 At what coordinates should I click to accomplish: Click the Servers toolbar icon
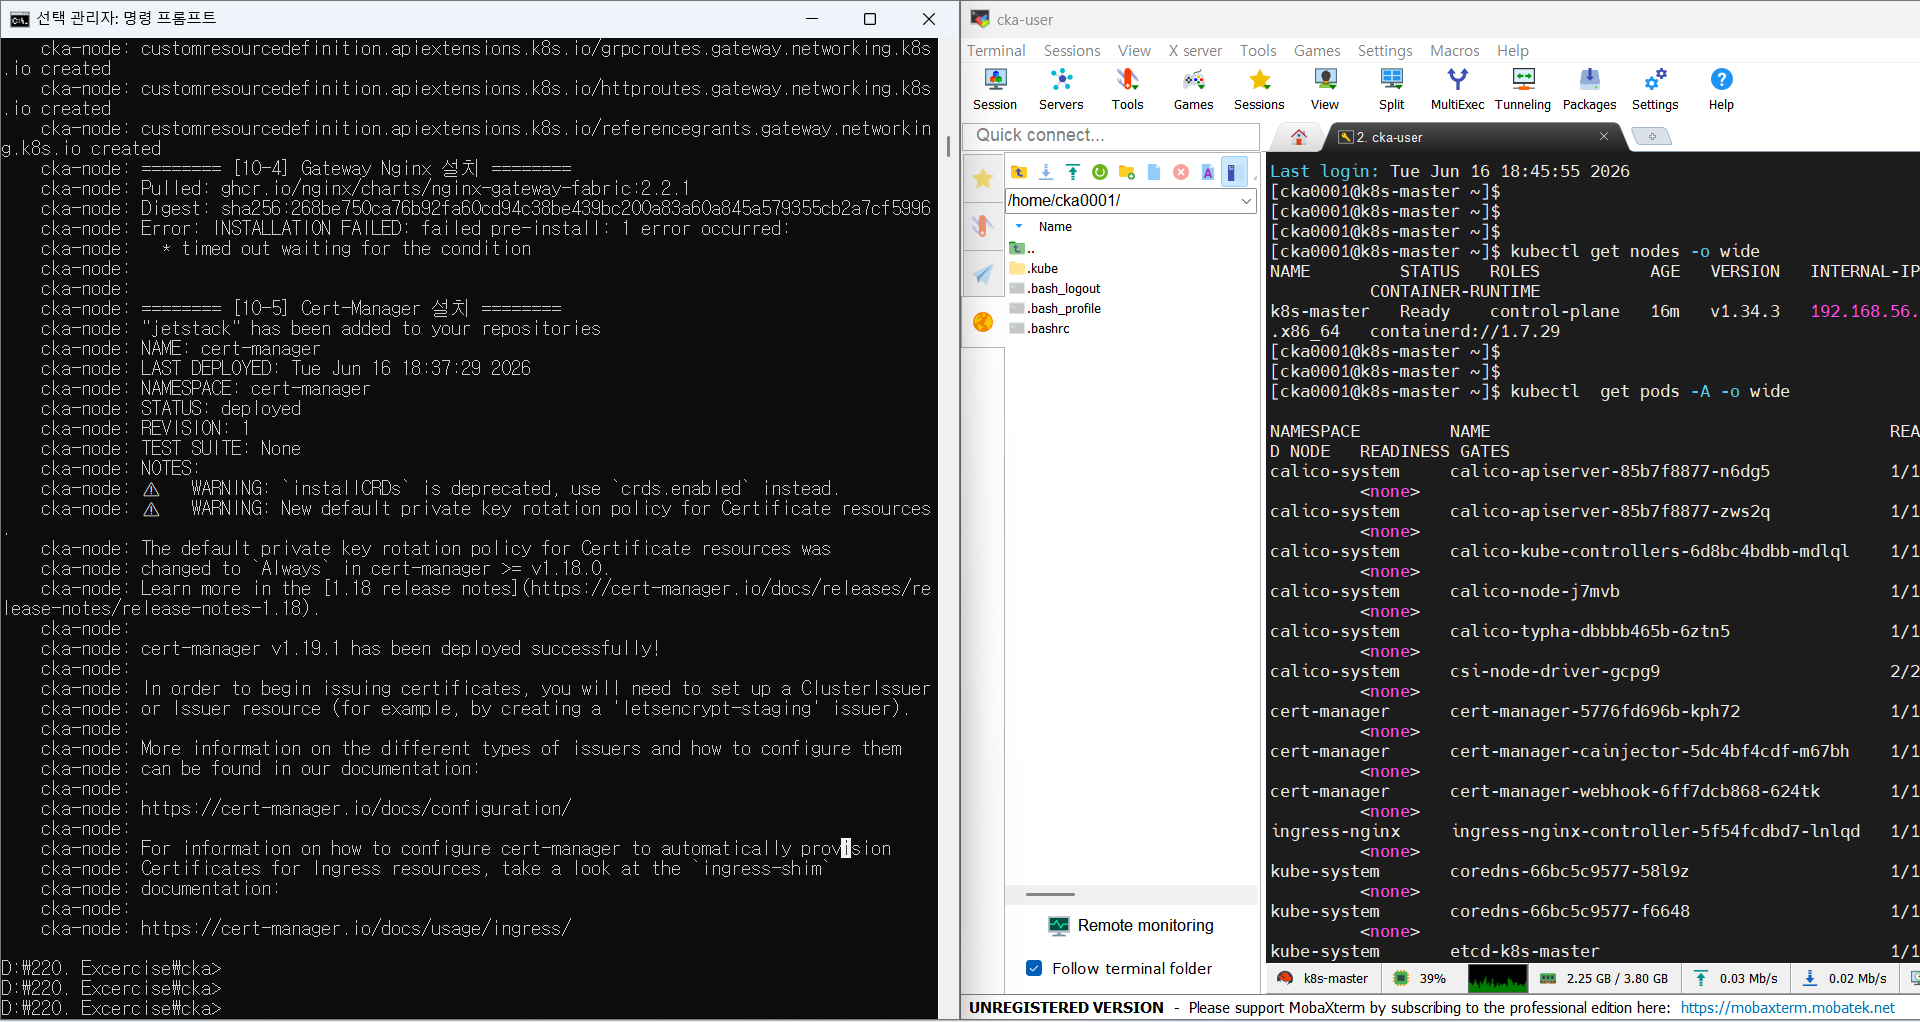[1061, 89]
